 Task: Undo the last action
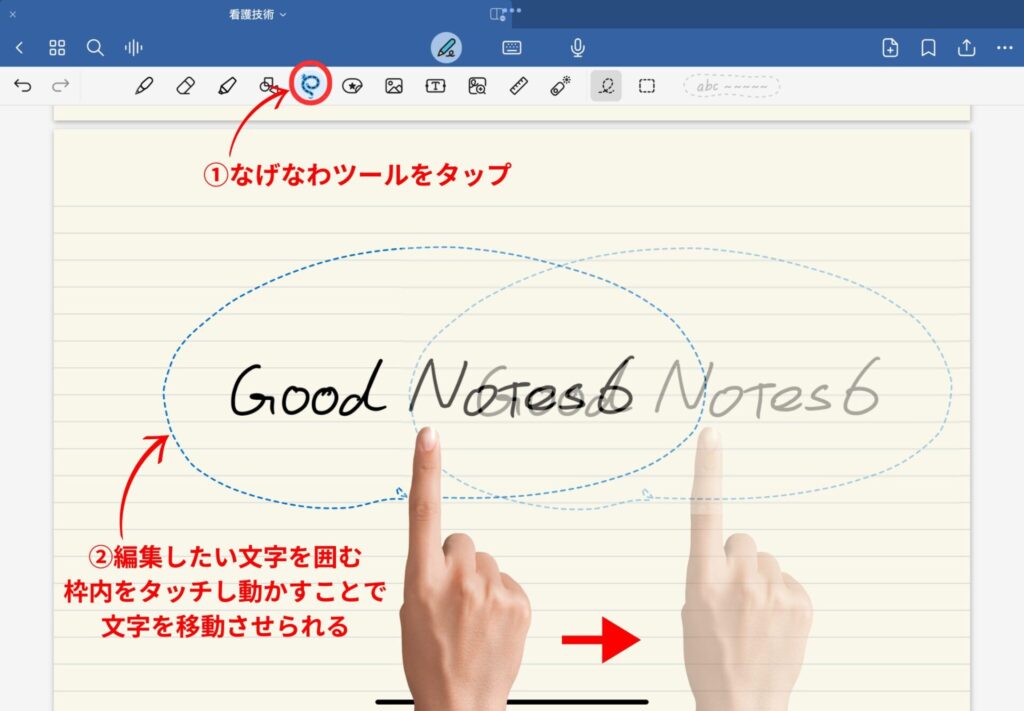(x=23, y=86)
